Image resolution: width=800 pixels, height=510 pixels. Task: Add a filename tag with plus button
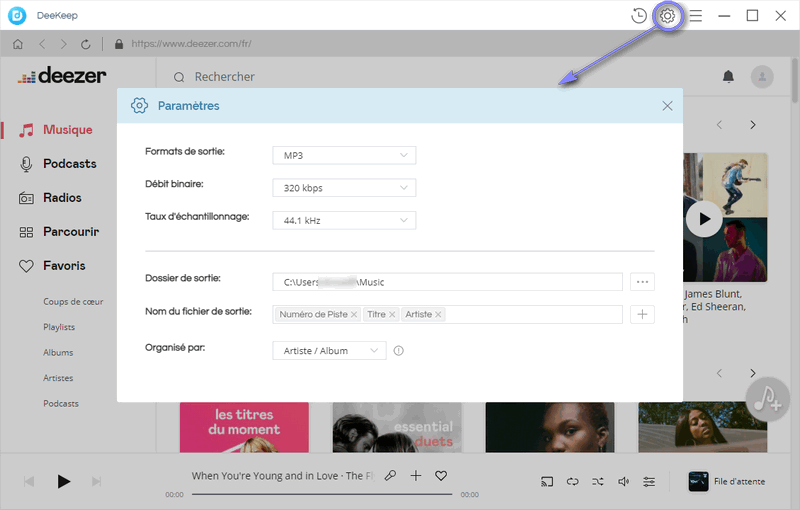pos(642,315)
